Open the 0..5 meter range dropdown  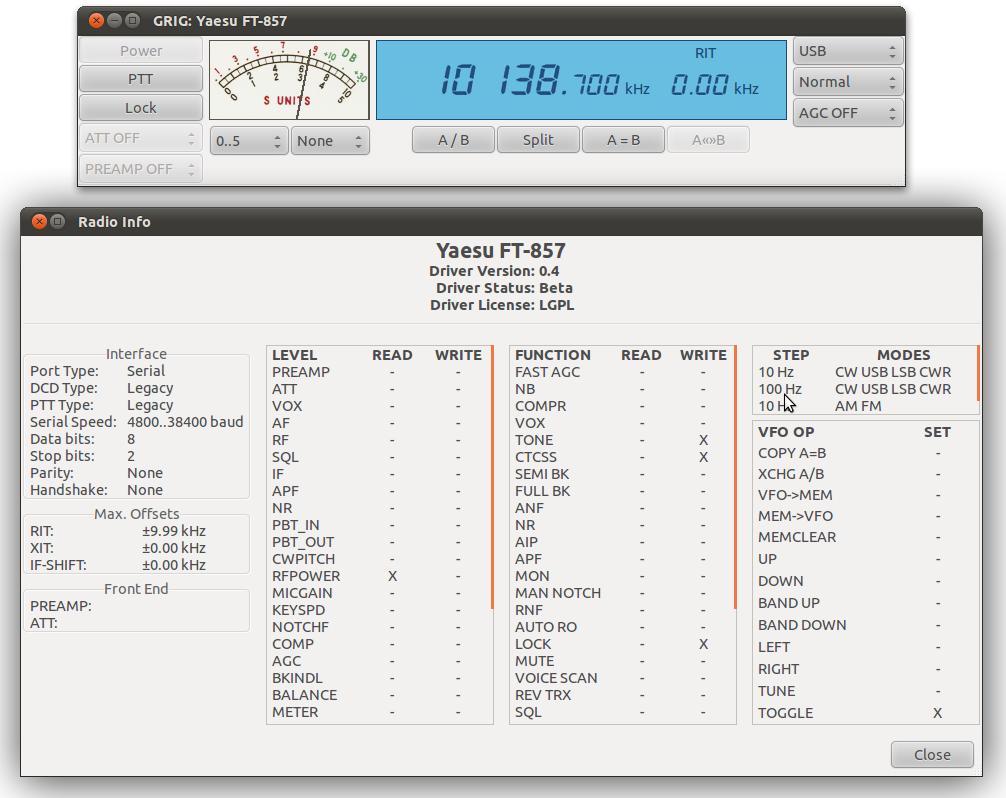point(249,140)
